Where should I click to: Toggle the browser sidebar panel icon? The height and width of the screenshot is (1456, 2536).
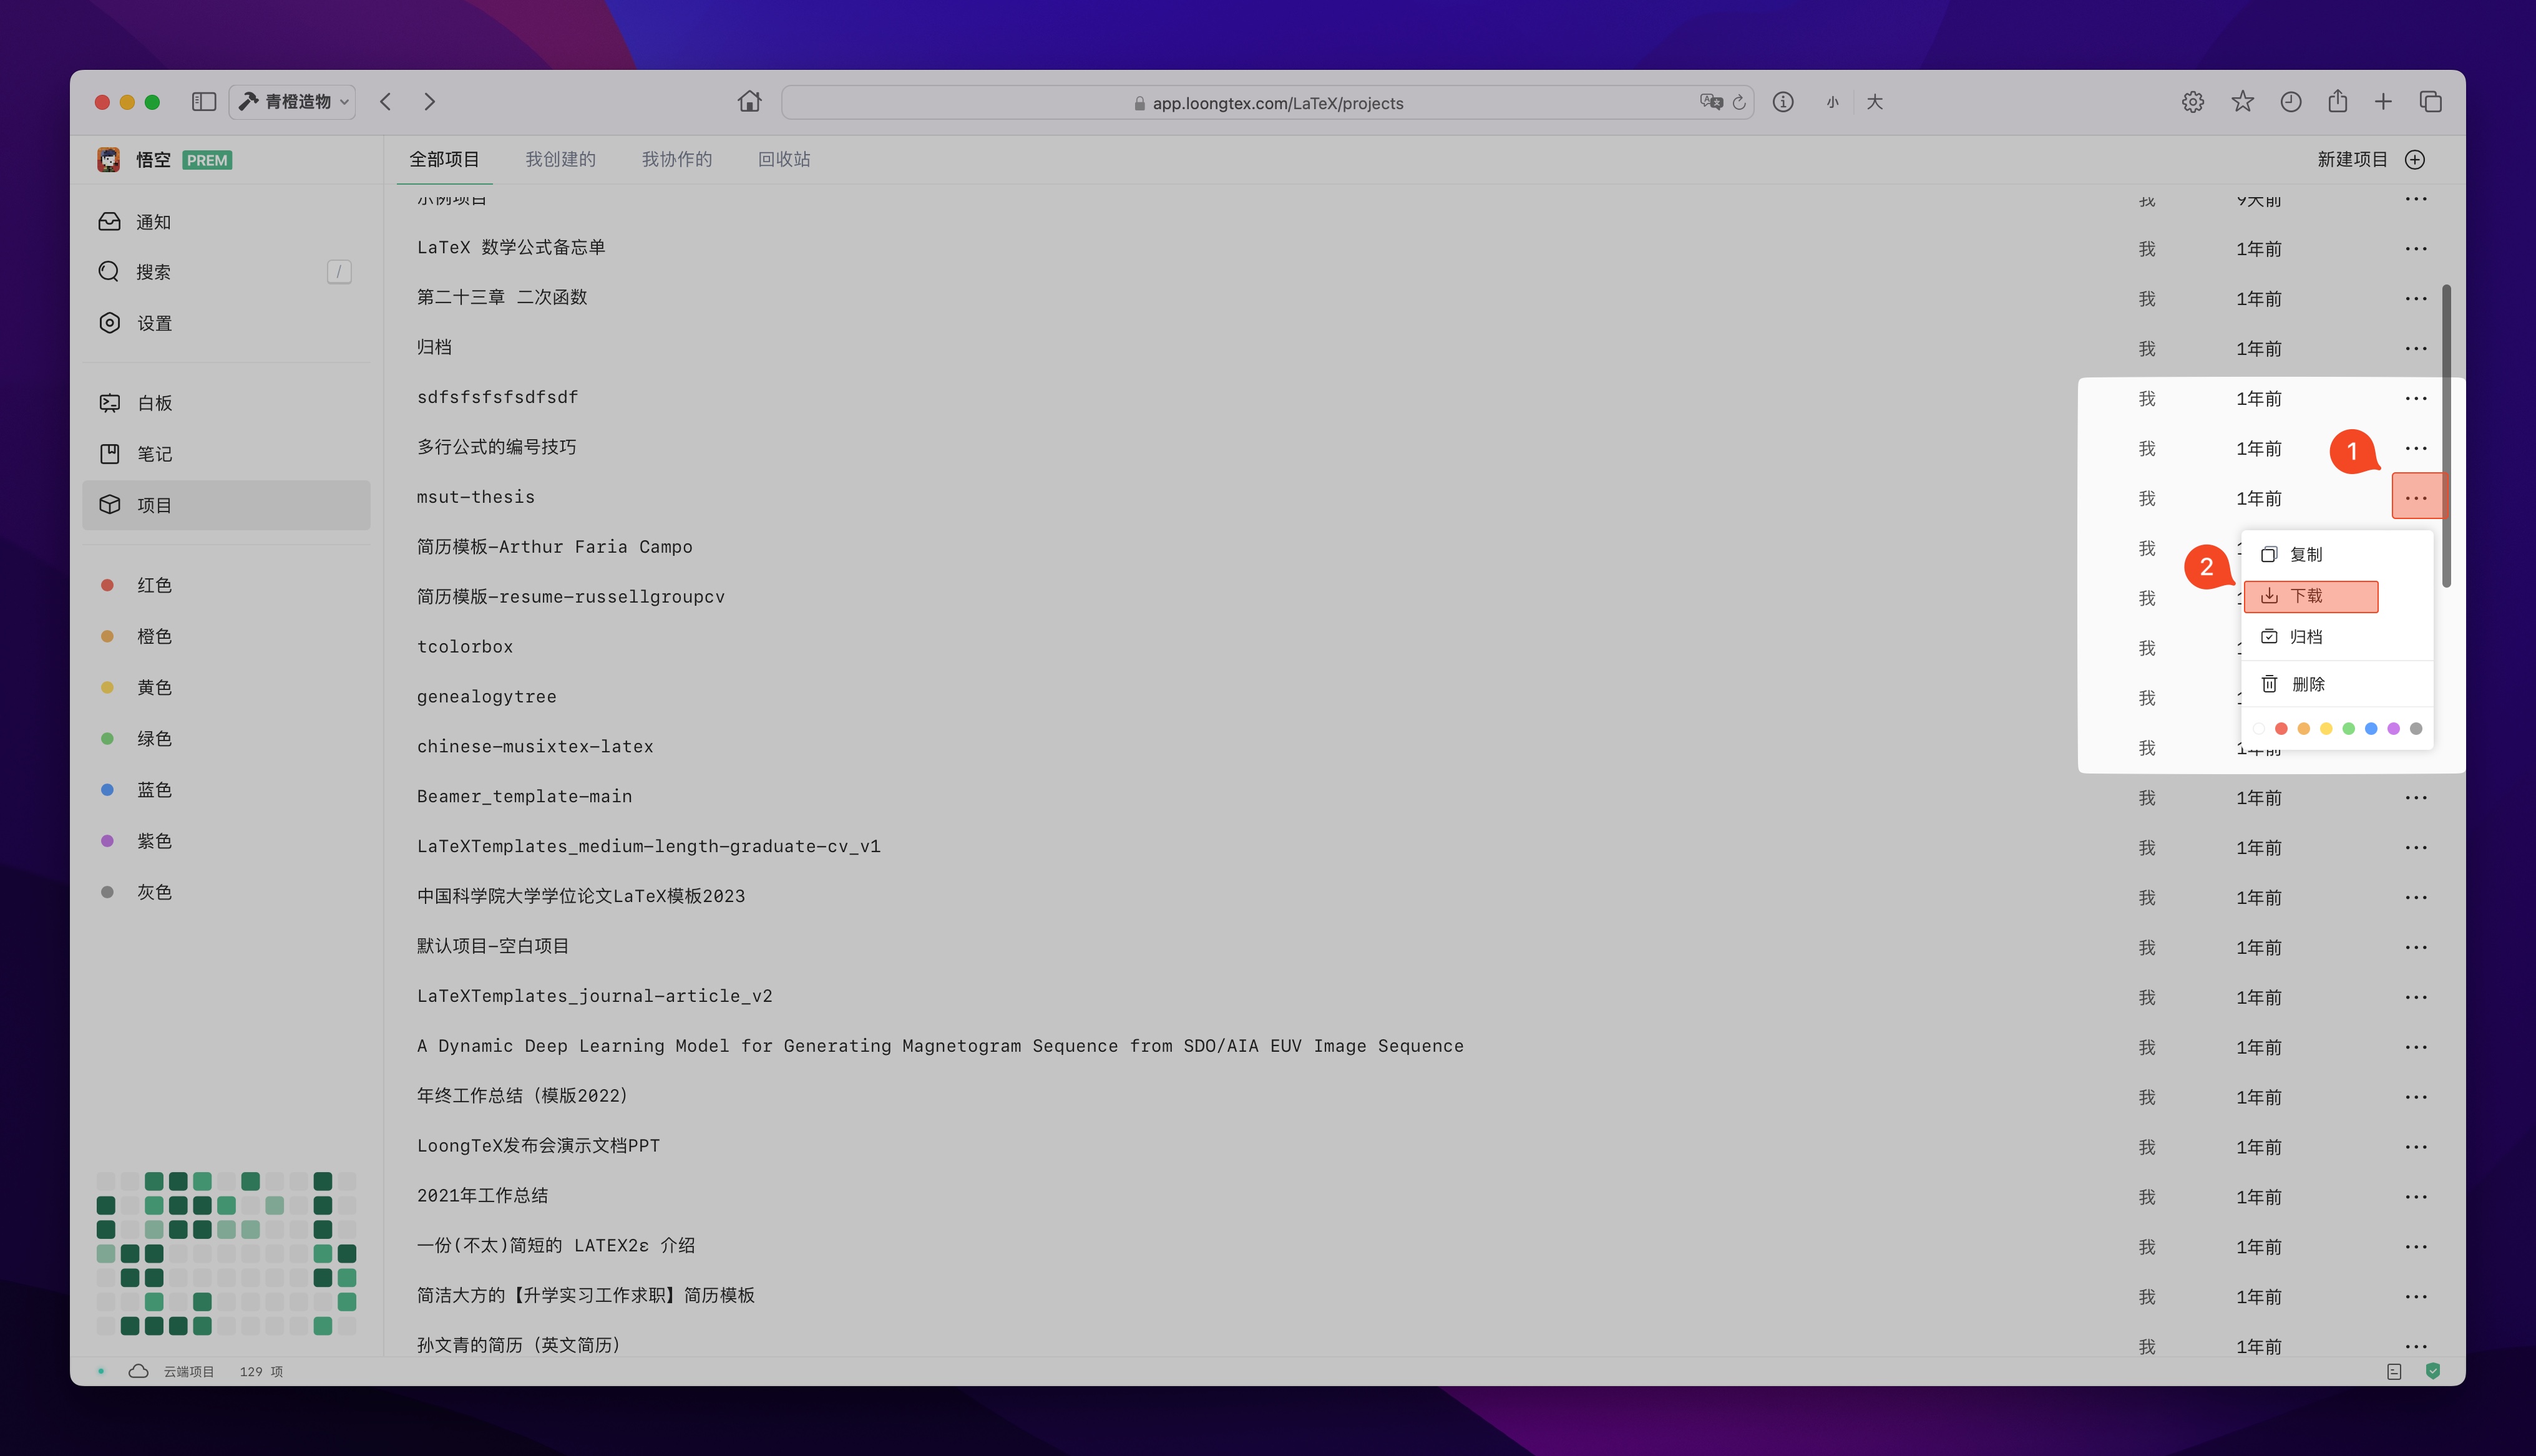click(x=204, y=102)
